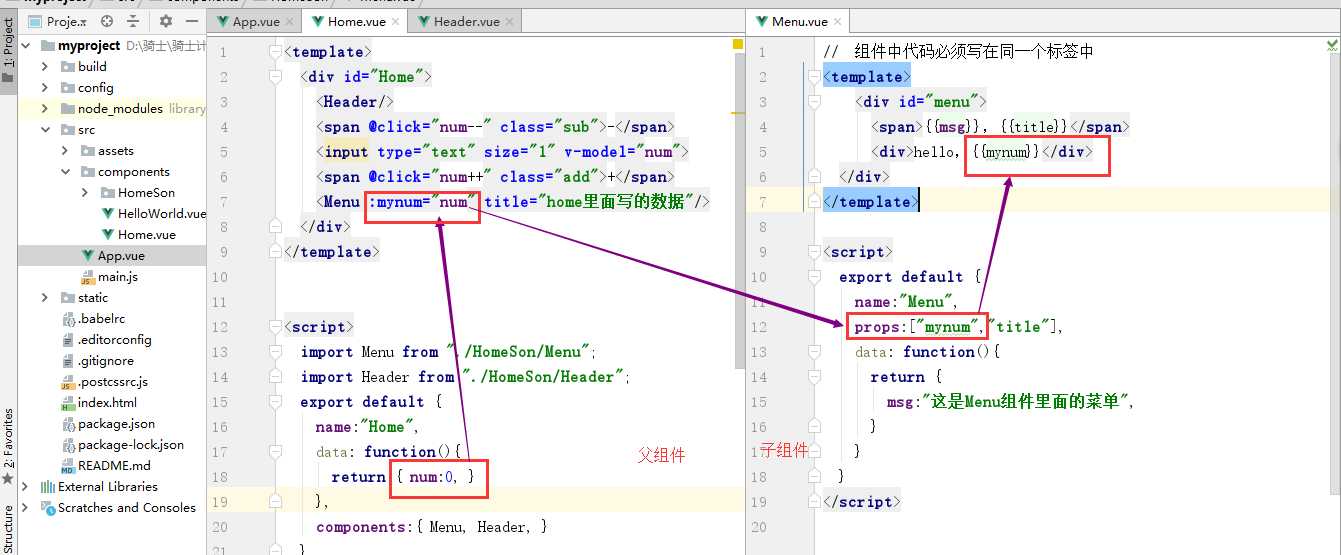The width and height of the screenshot is (1341, 555).
Task: Click the Scratches and Consoles icon
Action: click(x=47, y=508)
